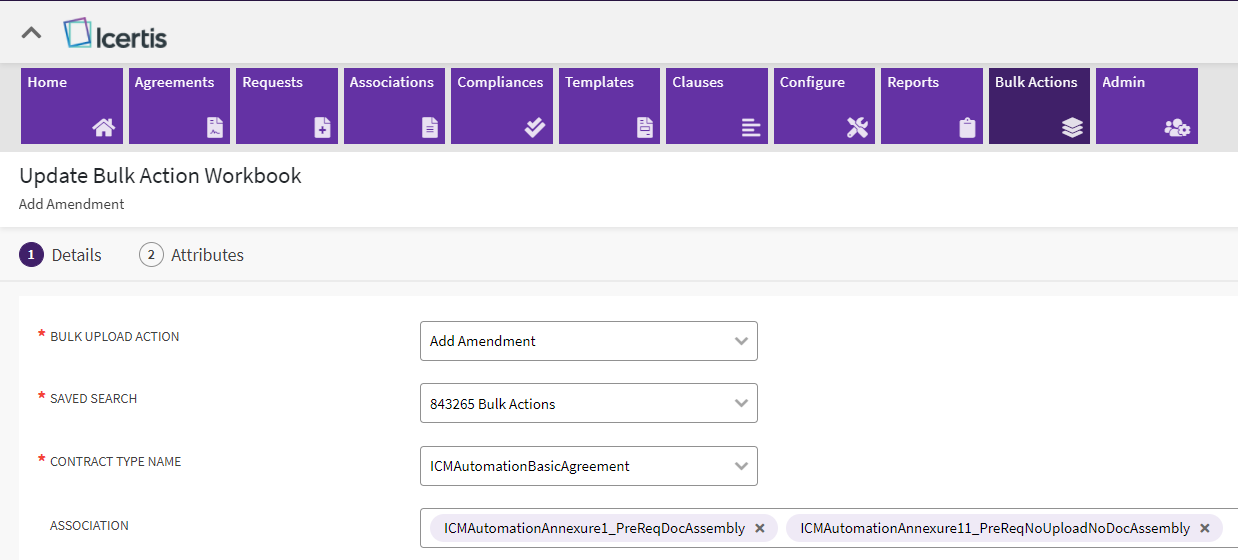This screenshot has height=560, width=1238.
Task: Click the Compliances double-check icon
Action: tap(535, 127)
